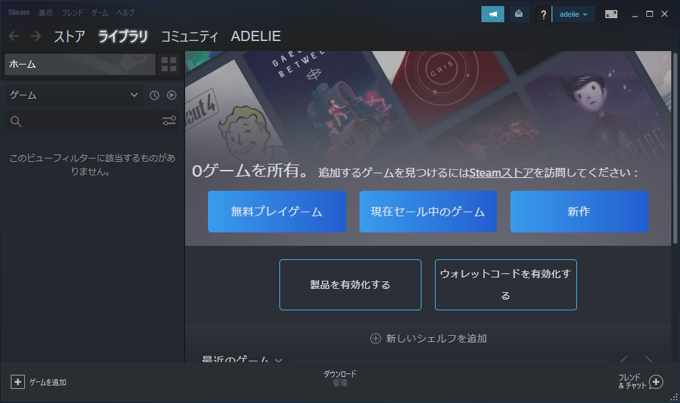
Task: Show ready-to-play games icon
Action: (172, 95)
